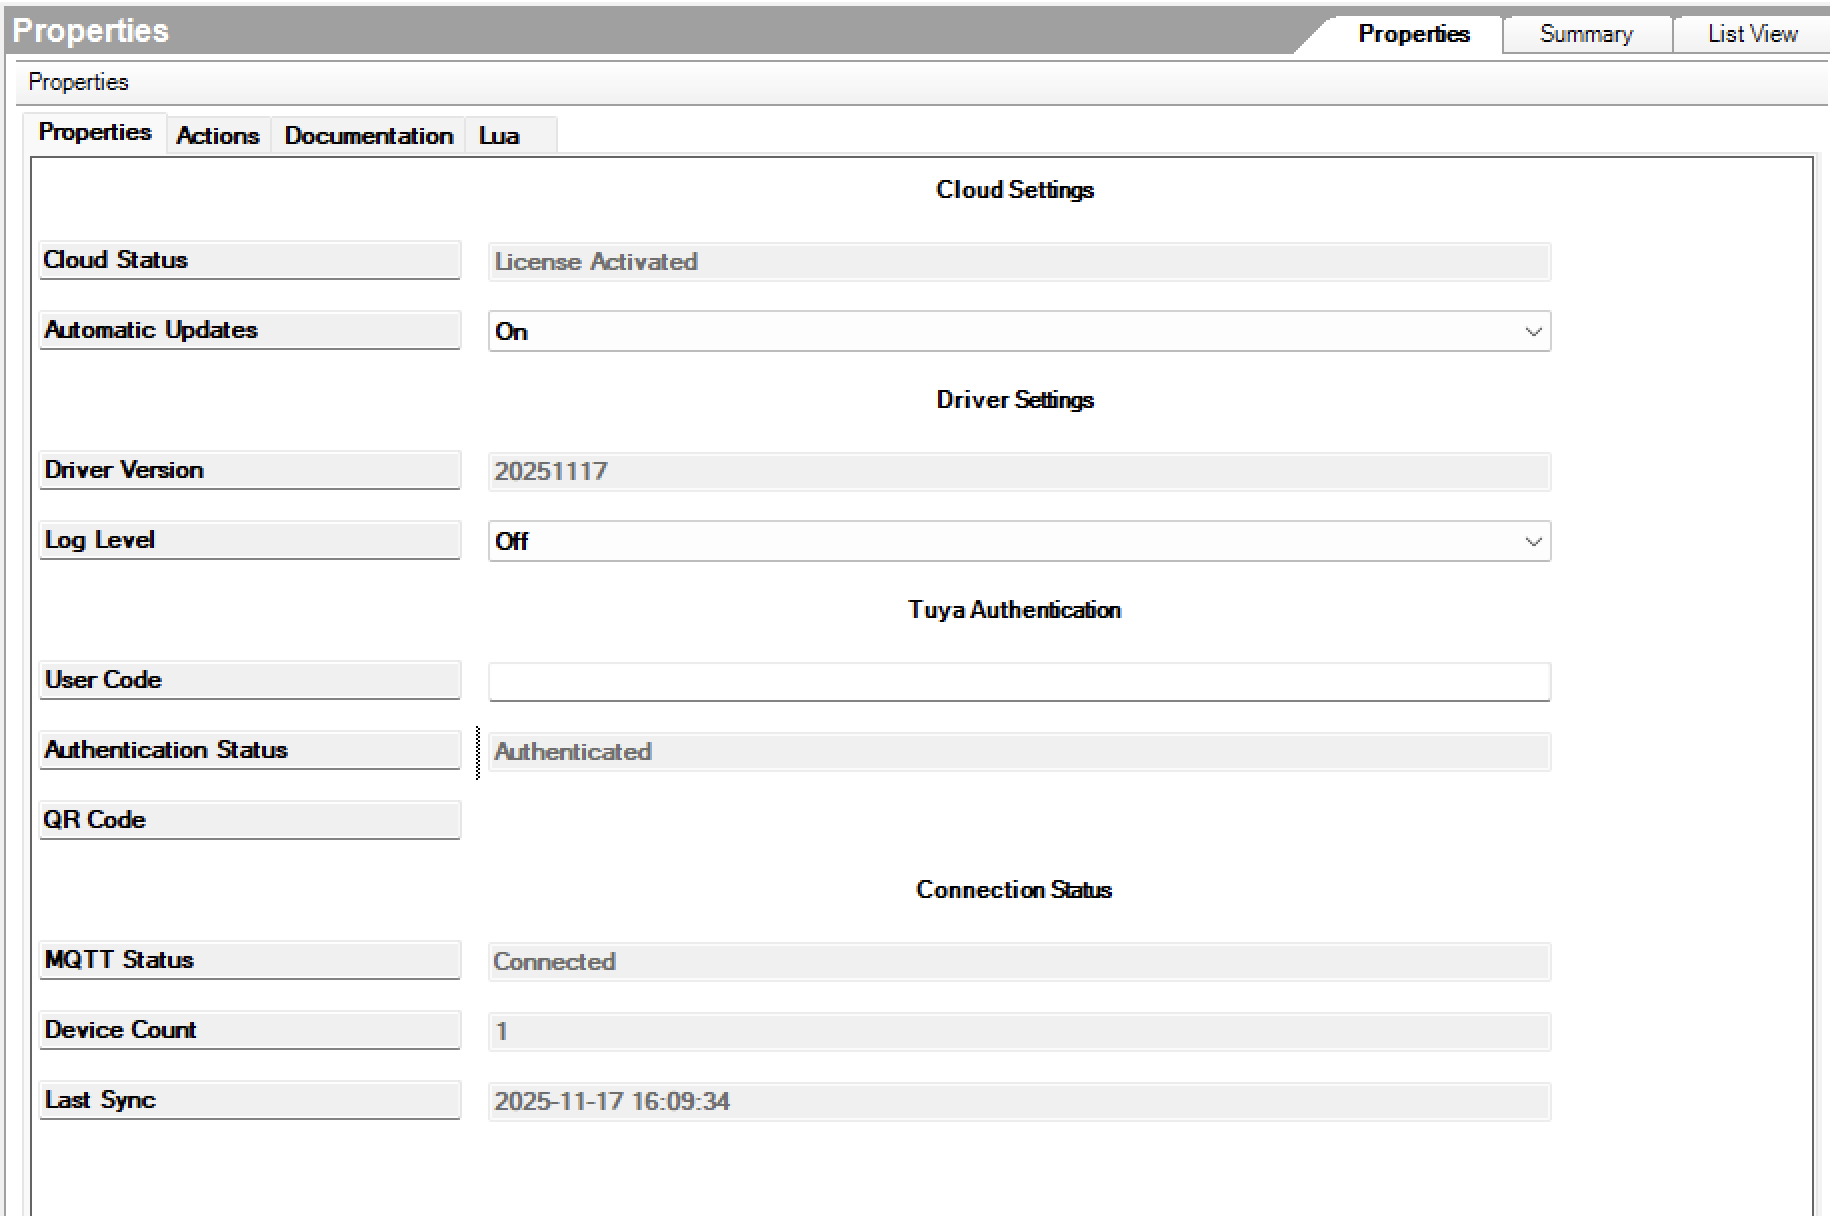1830x1216 pixels.
Task: Switch to the Summary view tab
Action: pos(1586,34)
